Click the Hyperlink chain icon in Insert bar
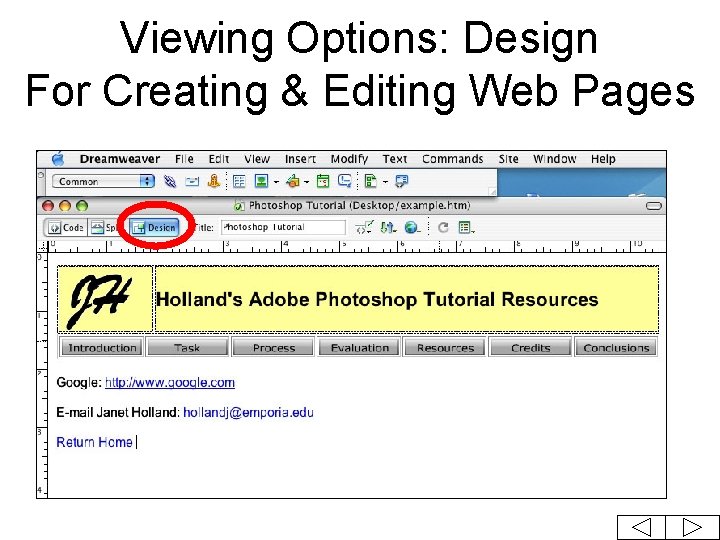The image size is (720, 540). coord(170,181)
